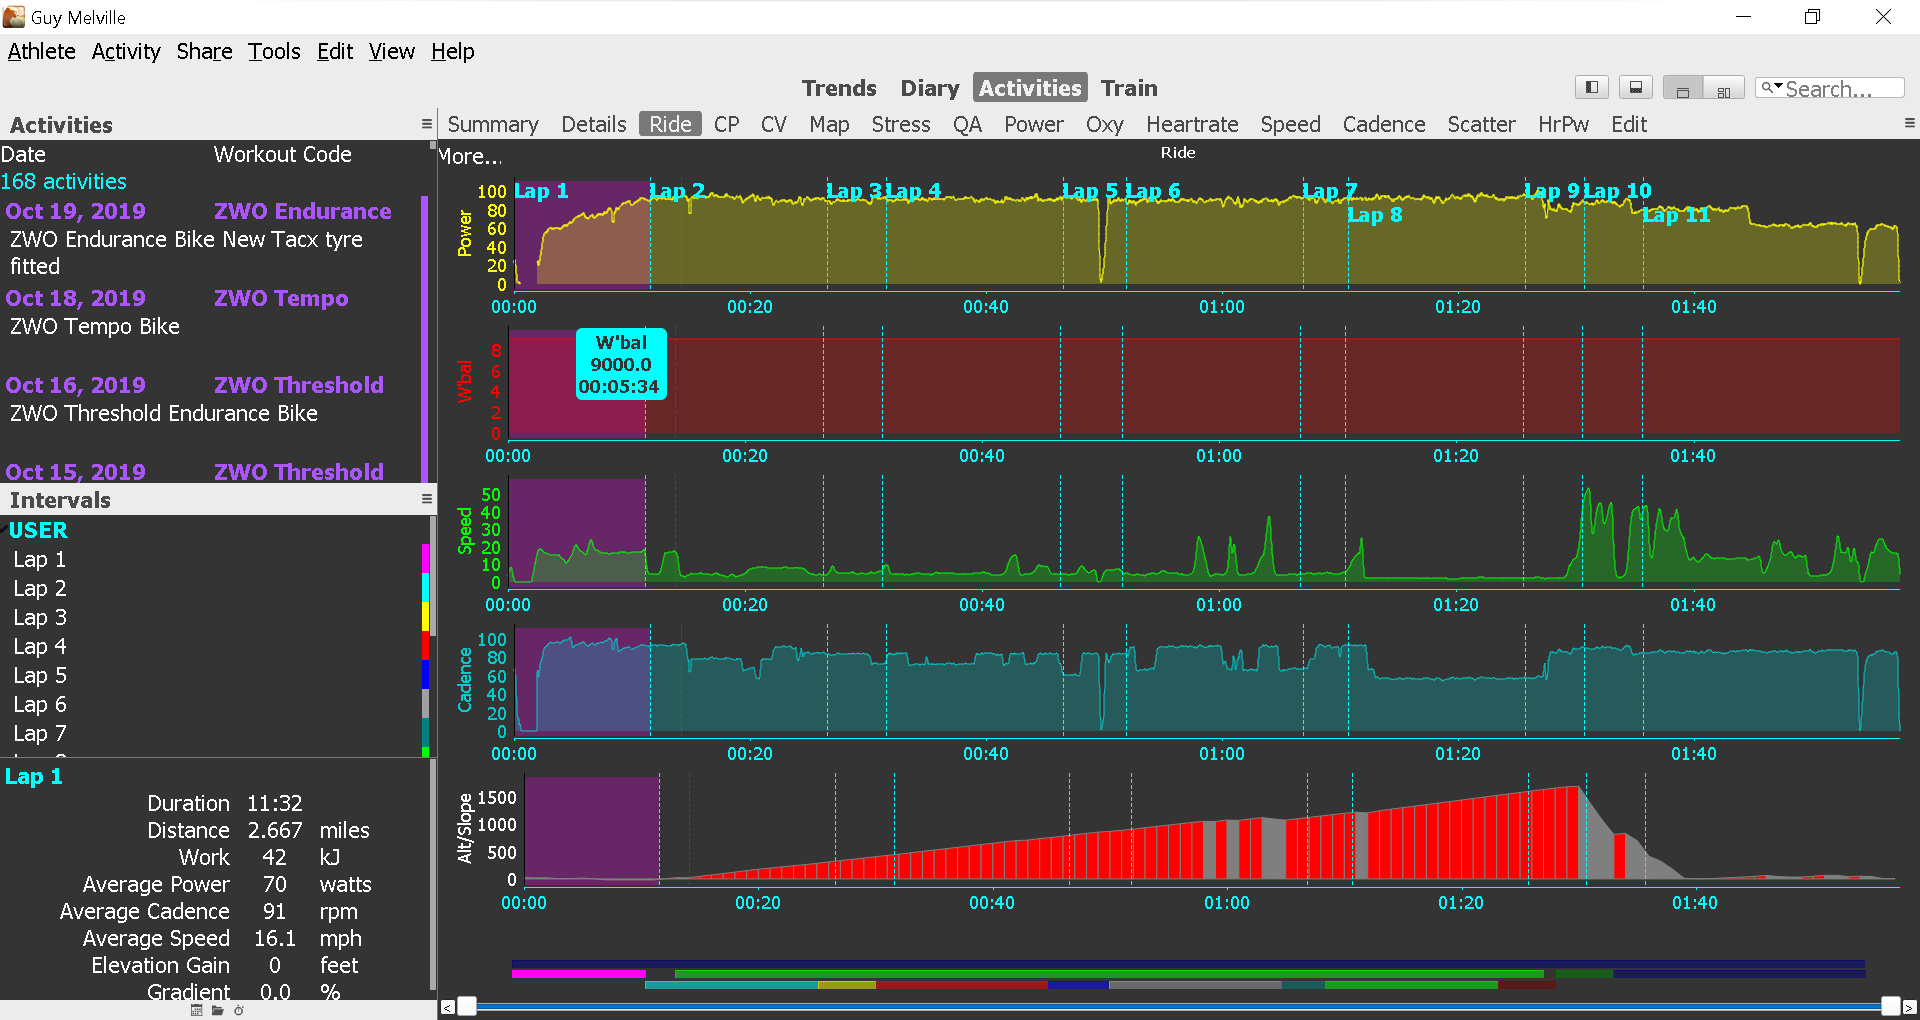
Task: Switch to the Train view
Action: point(1128,87)
